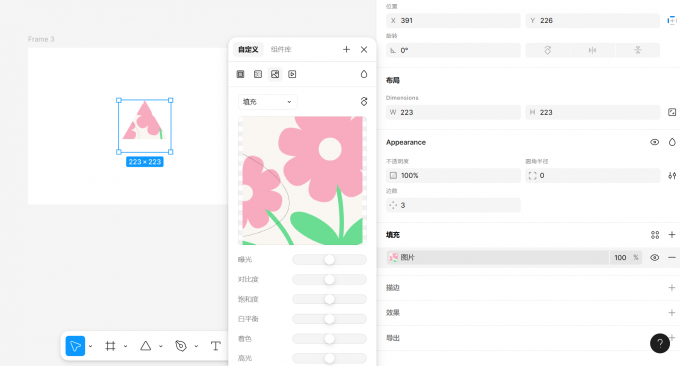Open the Move tool options chevron
Image resolution: width=680 pixels, height=366 pixels.
(91, 346)
